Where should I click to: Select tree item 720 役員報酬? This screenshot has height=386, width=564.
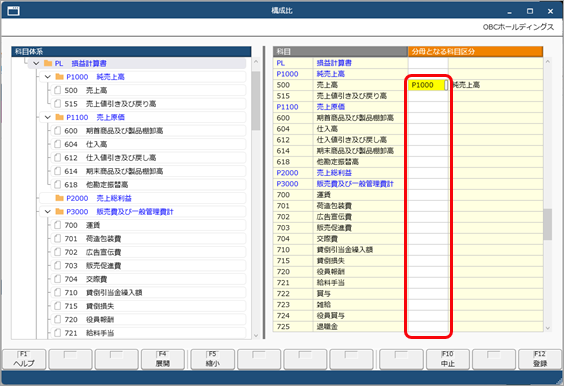point(148,319)
